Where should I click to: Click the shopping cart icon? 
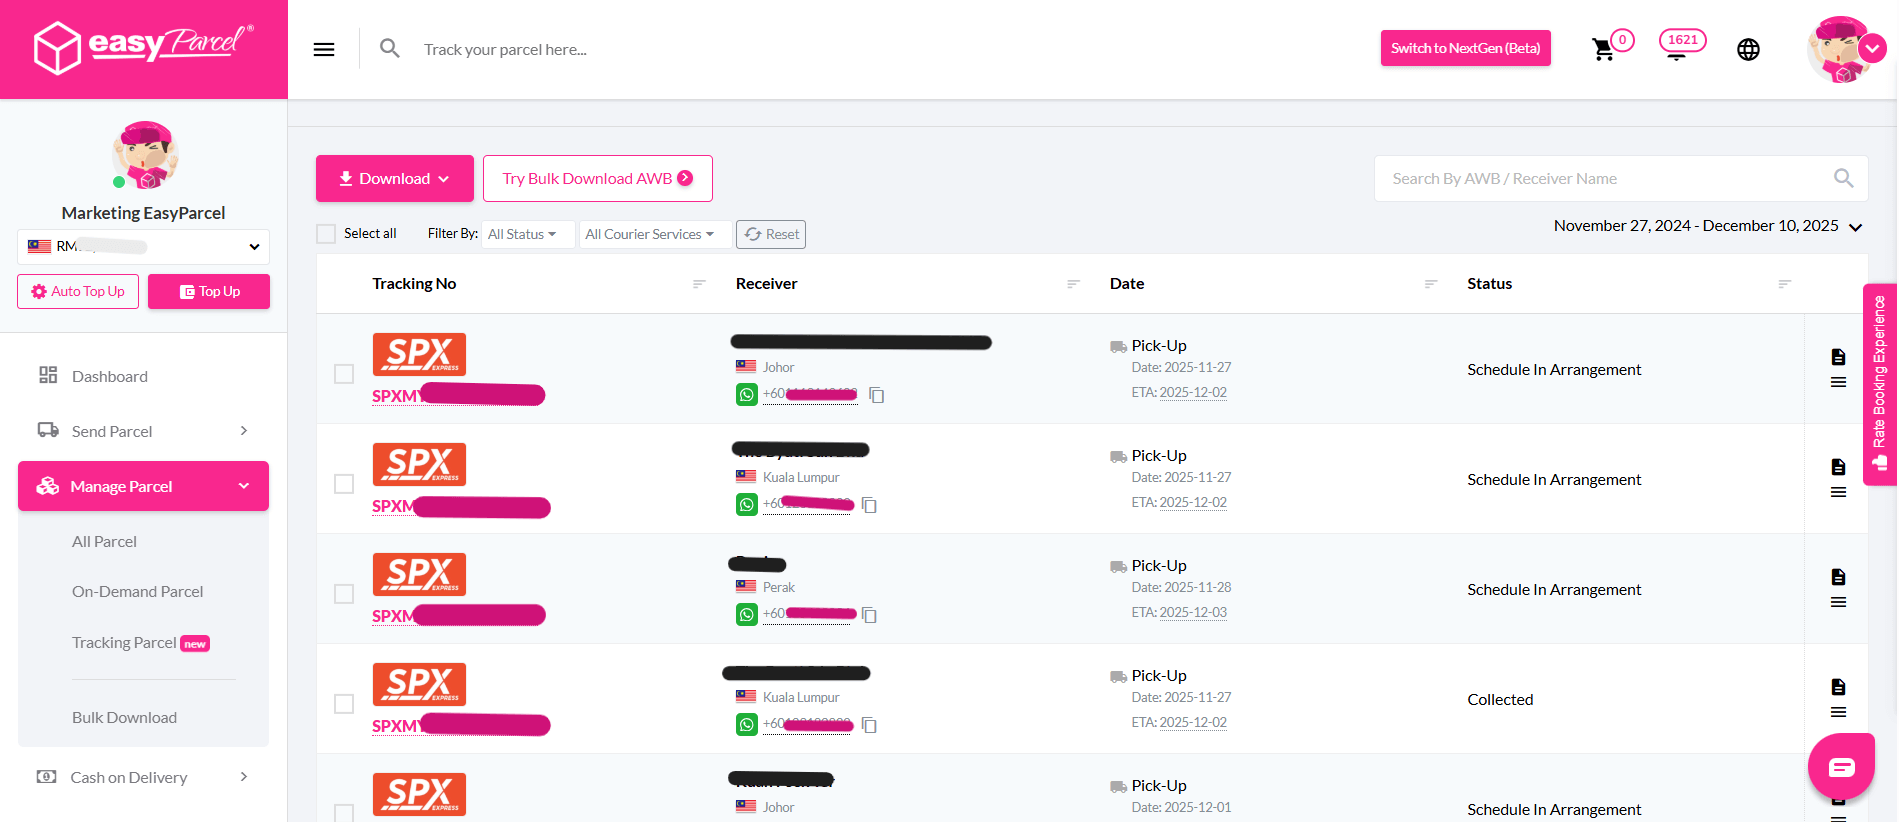(x=1603, y=50)
